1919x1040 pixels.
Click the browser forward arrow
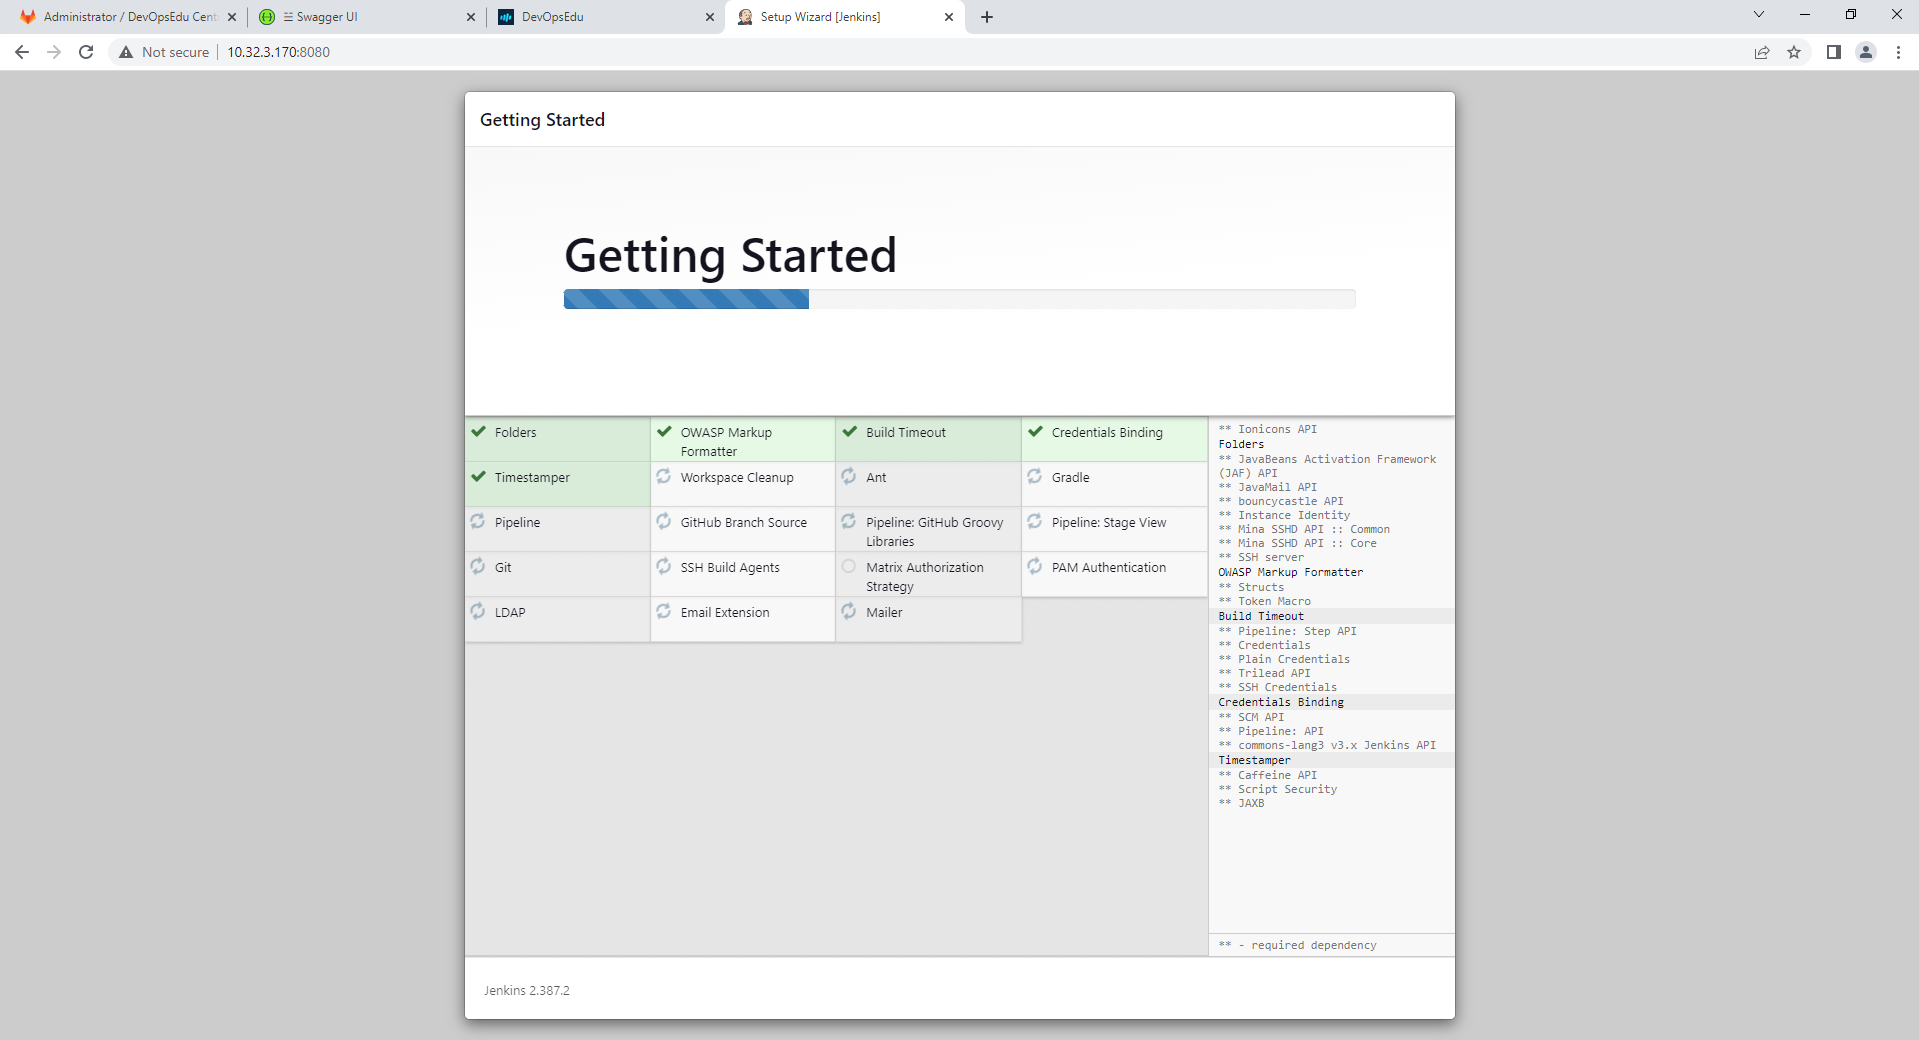pyautogui.click(x=54, y=52)
